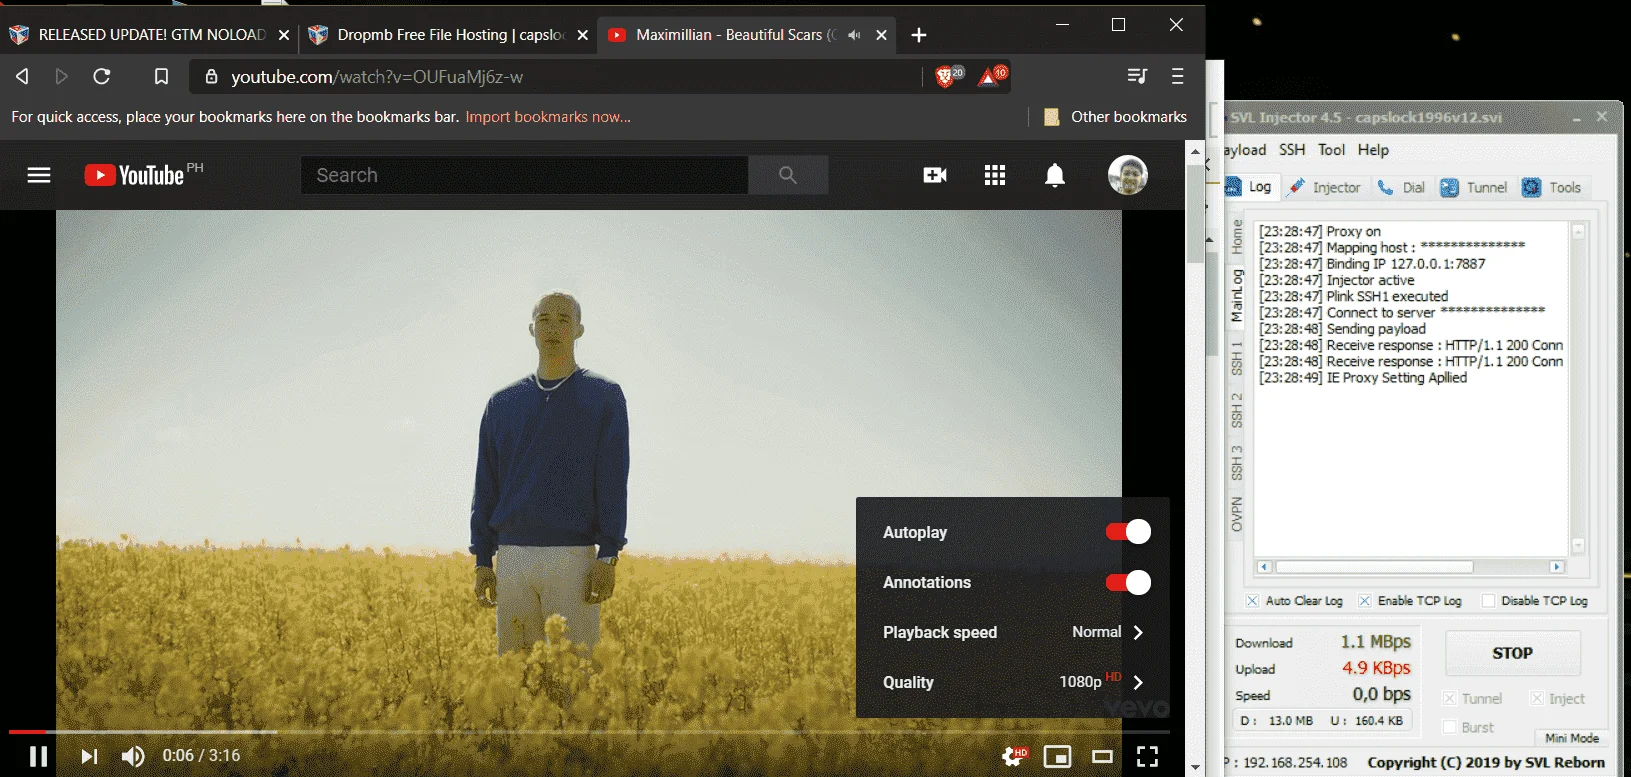The height and width of the screenshot is (777, 1631).
Task: Open Help menu in SVL Injector
Action: tap(1373, 150)
